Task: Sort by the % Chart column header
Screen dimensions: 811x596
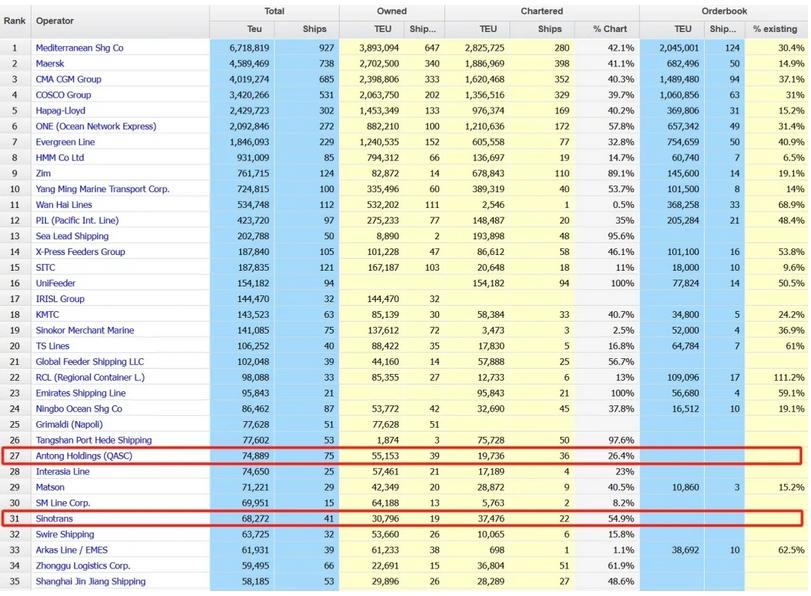Action: pyautogui.click(x=610, y=29)
